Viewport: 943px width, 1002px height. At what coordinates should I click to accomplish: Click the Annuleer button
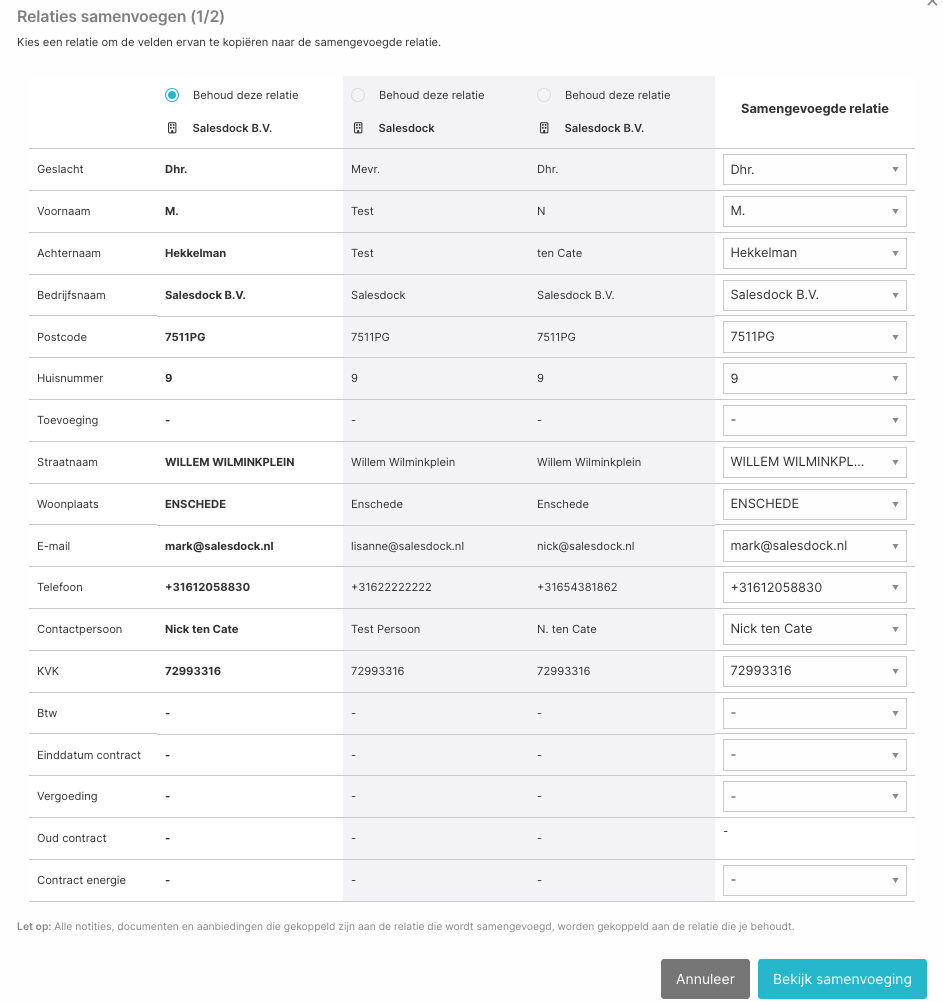click(x=705, y=978)
